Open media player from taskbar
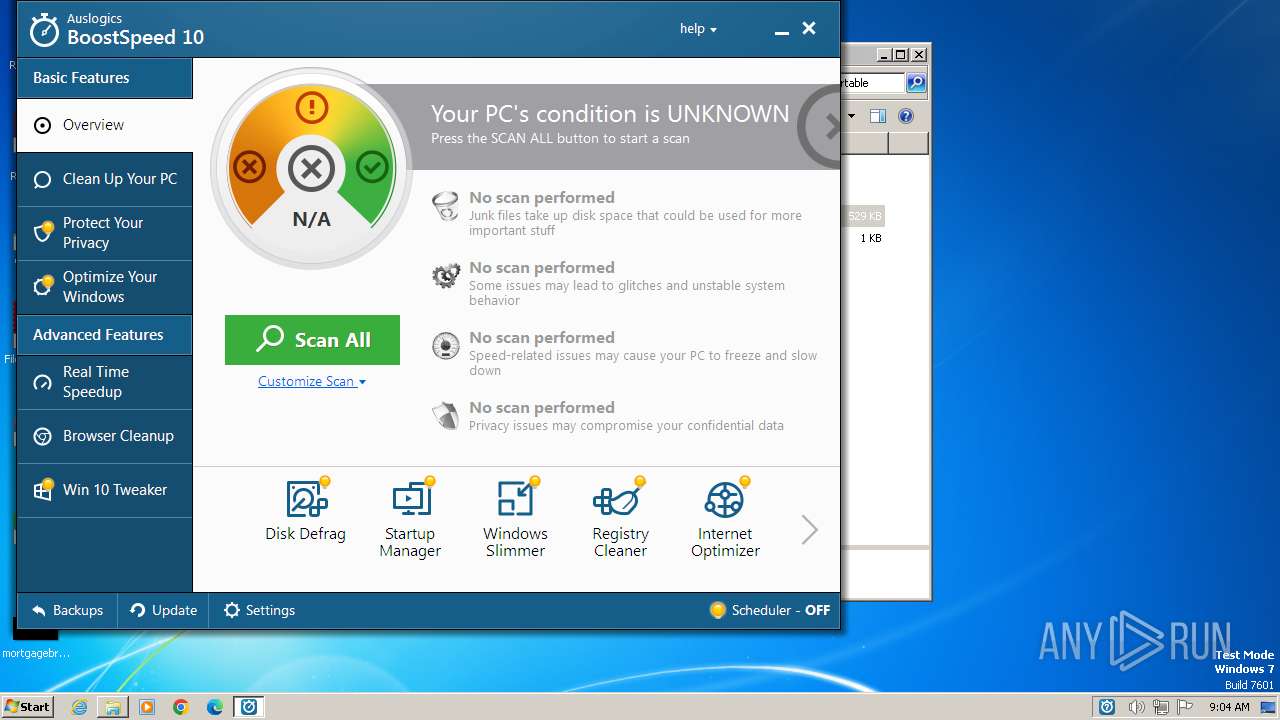1280x720 pixels. click(x=147, y=707)
